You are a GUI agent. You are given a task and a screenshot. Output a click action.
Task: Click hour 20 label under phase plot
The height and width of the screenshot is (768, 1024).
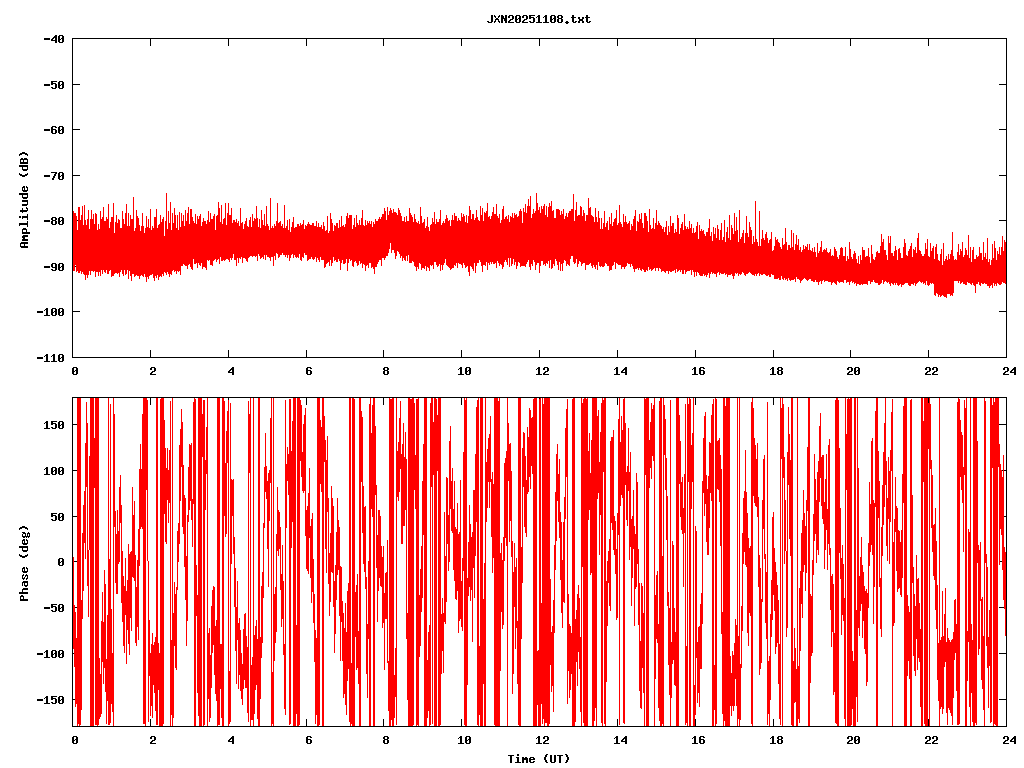point(852,740)
